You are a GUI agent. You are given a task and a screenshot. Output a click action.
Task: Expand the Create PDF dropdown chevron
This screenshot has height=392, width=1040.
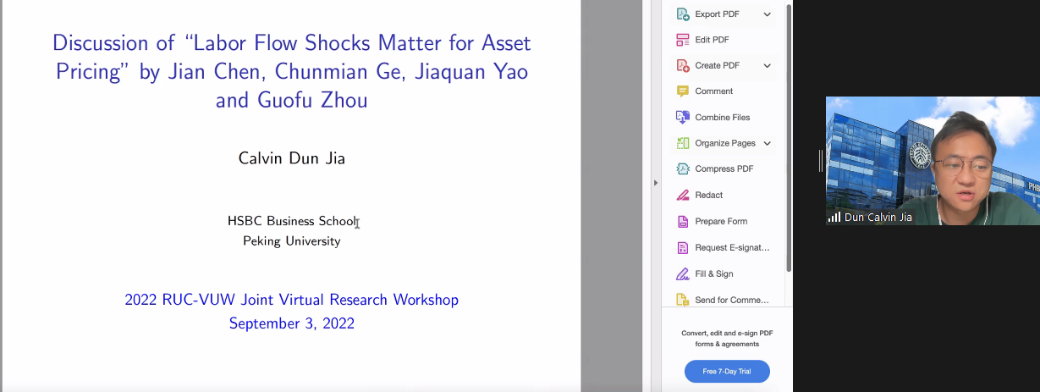(x=767, y=66)
